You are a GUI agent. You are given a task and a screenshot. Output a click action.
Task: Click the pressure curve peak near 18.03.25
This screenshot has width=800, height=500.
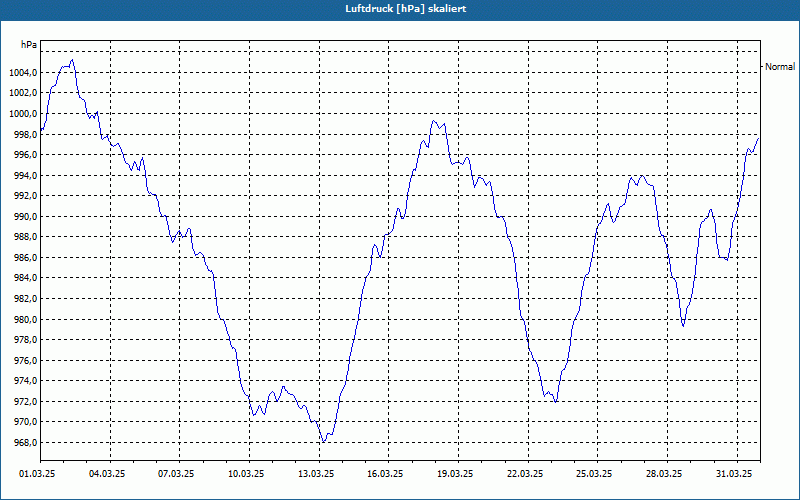click(433, 121)
